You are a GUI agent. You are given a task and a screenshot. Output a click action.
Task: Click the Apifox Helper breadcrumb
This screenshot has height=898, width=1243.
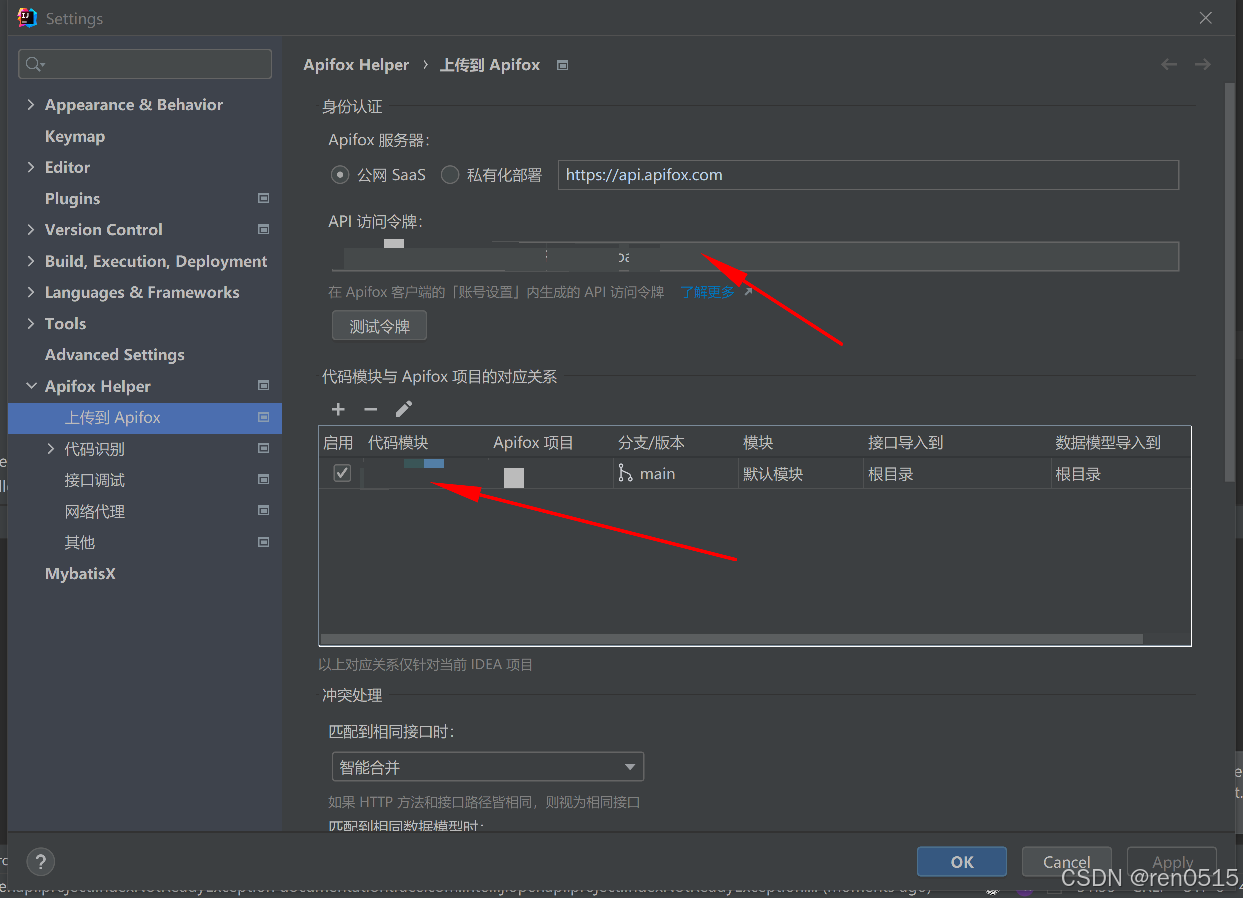click(x=356, y=64)
